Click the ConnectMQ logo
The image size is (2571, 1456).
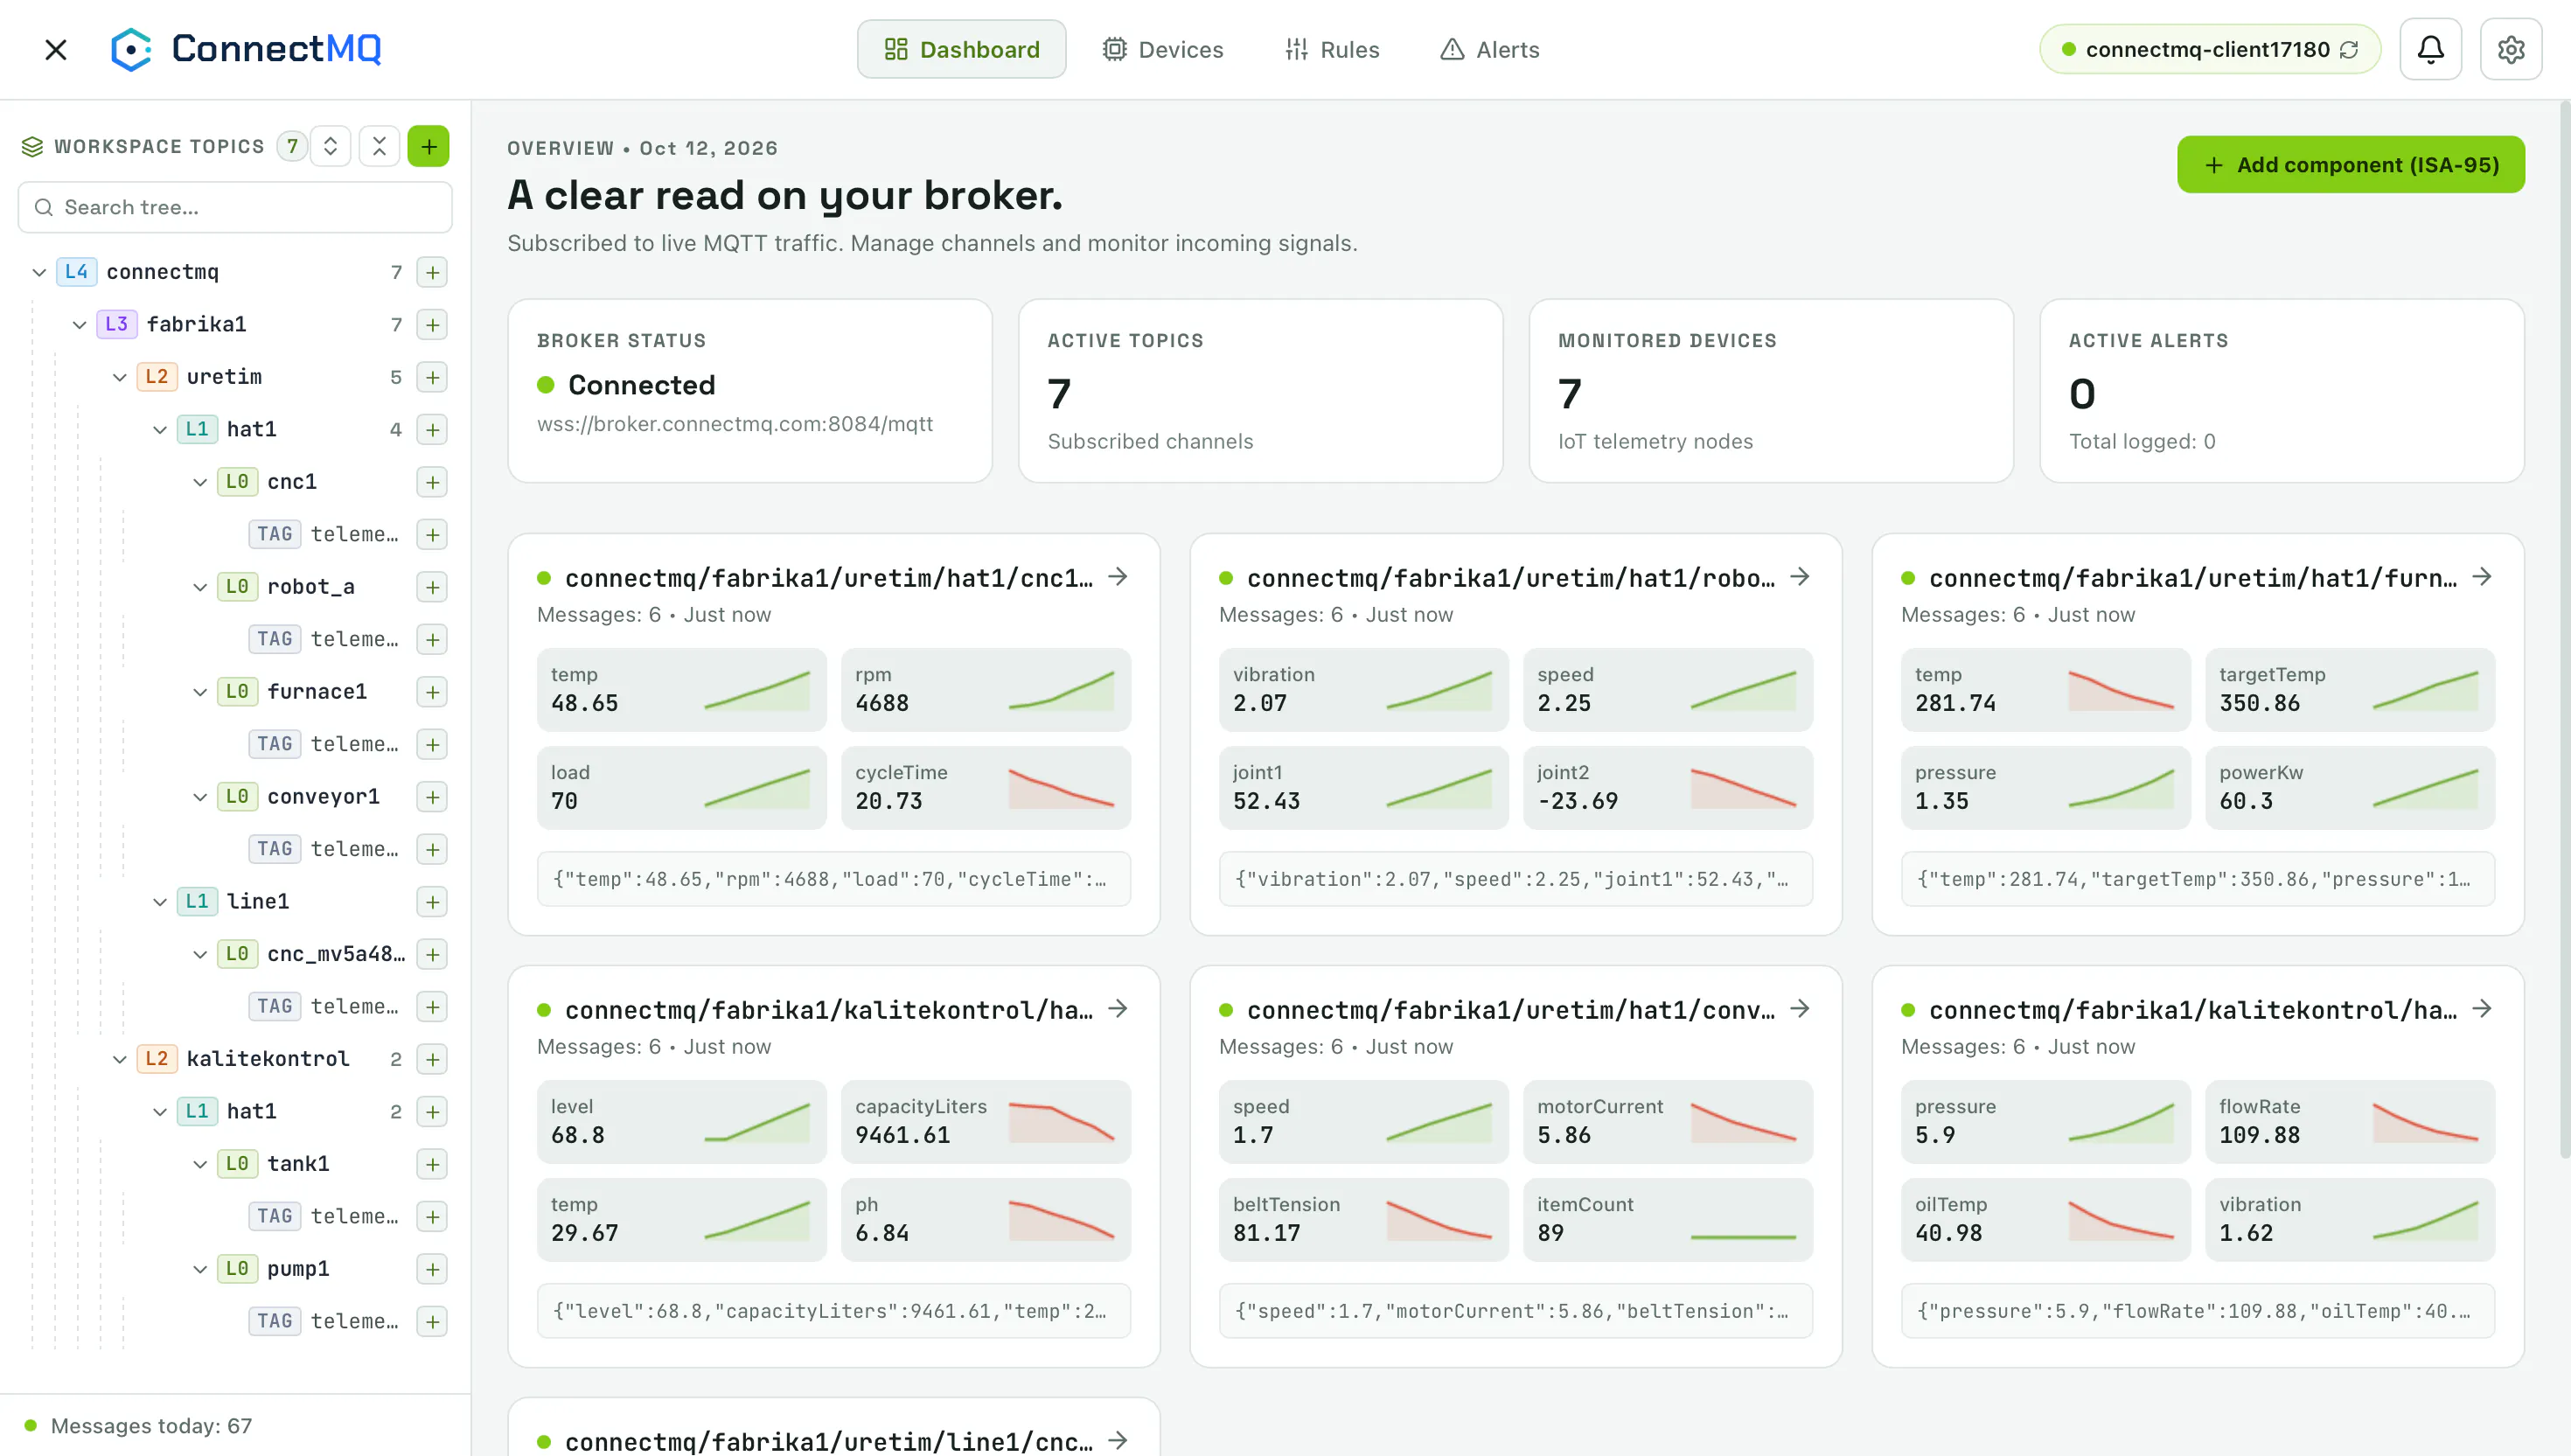pyautogui.click(x=245, y=49)
